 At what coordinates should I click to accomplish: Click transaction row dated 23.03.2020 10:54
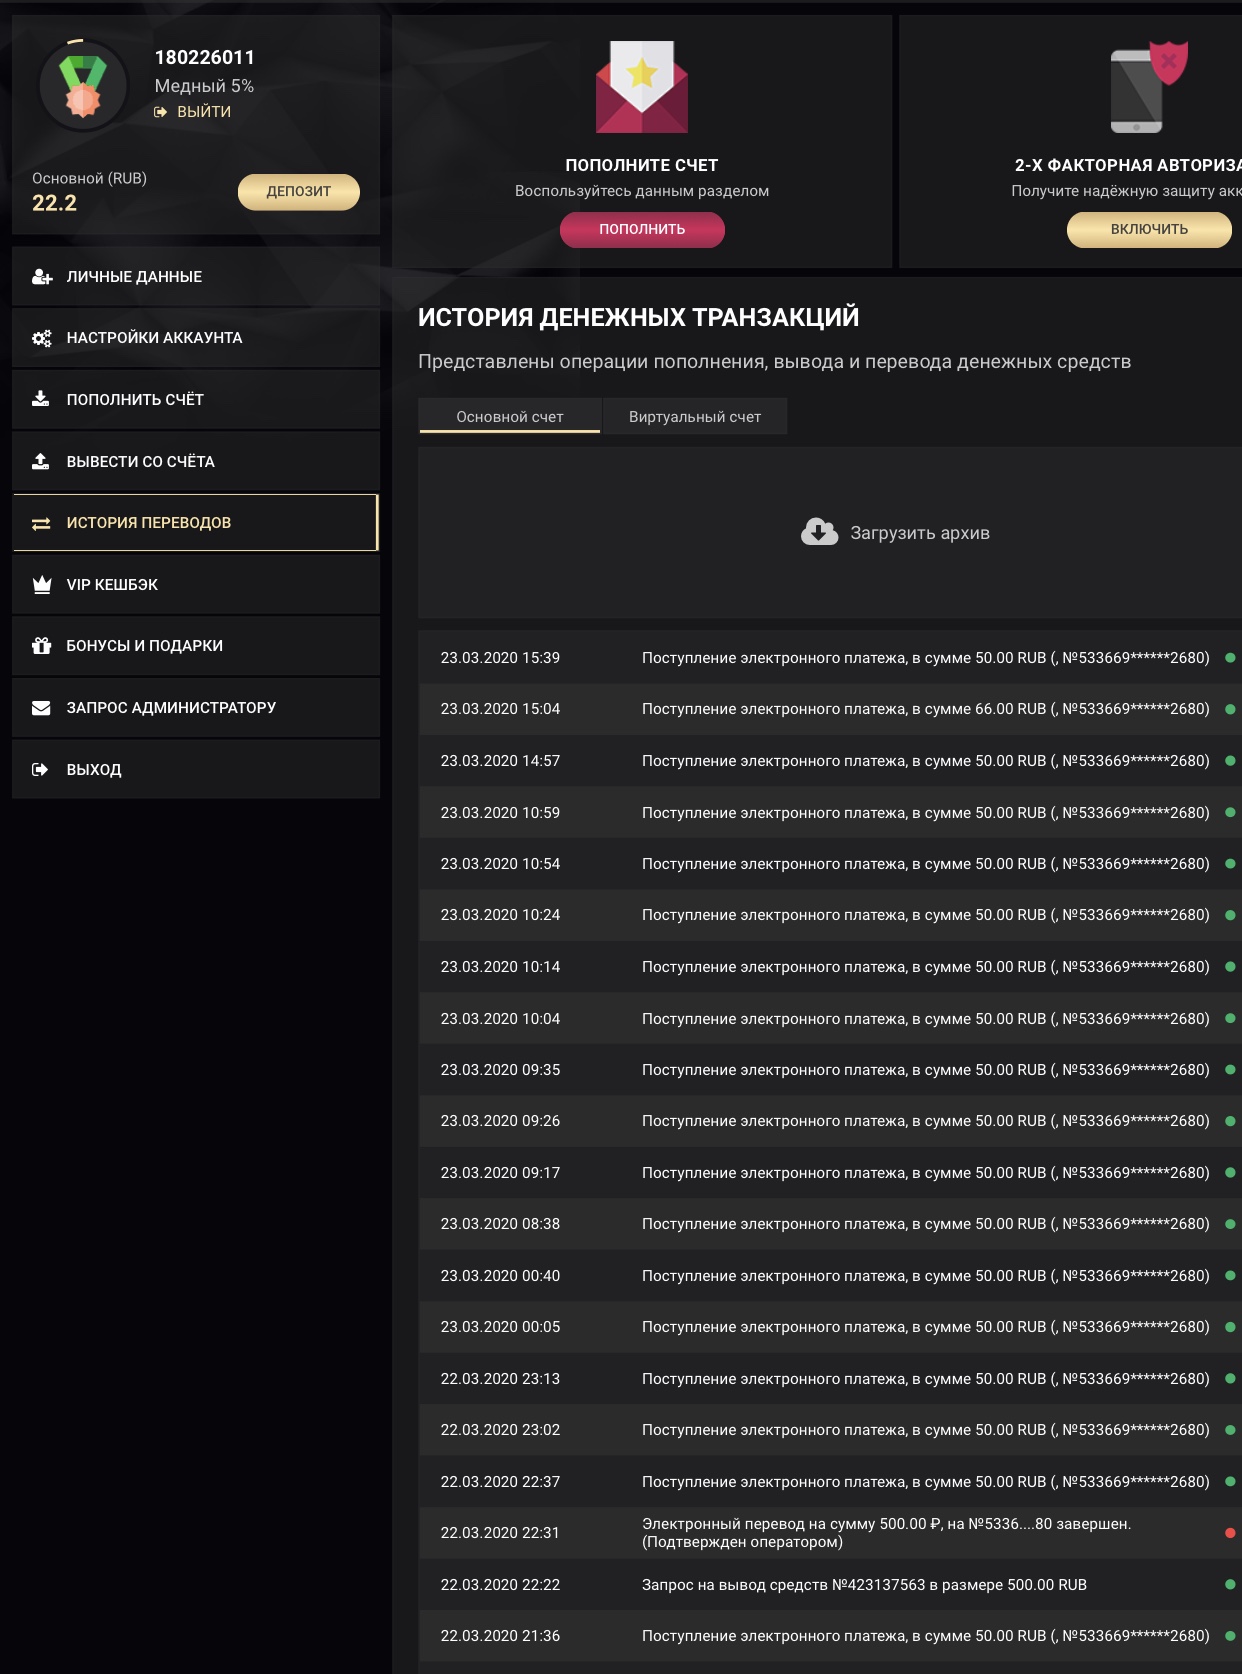(830, 864)
